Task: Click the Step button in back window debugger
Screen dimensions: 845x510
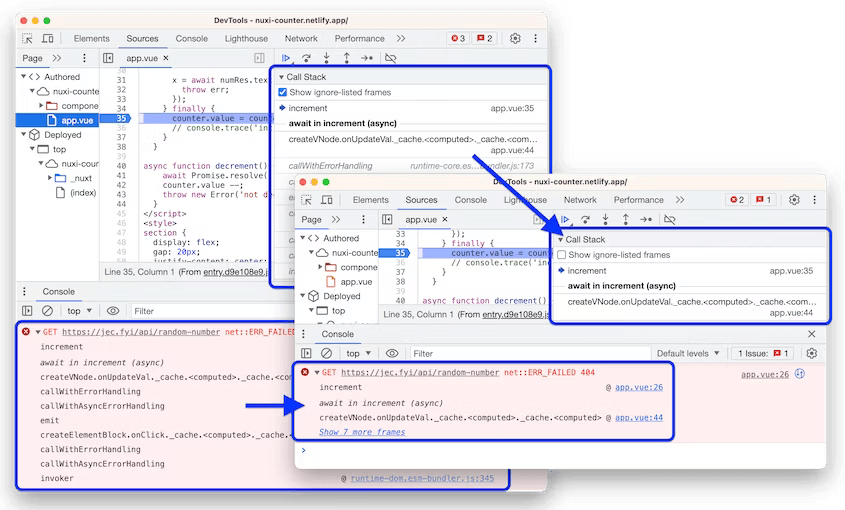Action: pyautogui.click(x=367, y=58)
